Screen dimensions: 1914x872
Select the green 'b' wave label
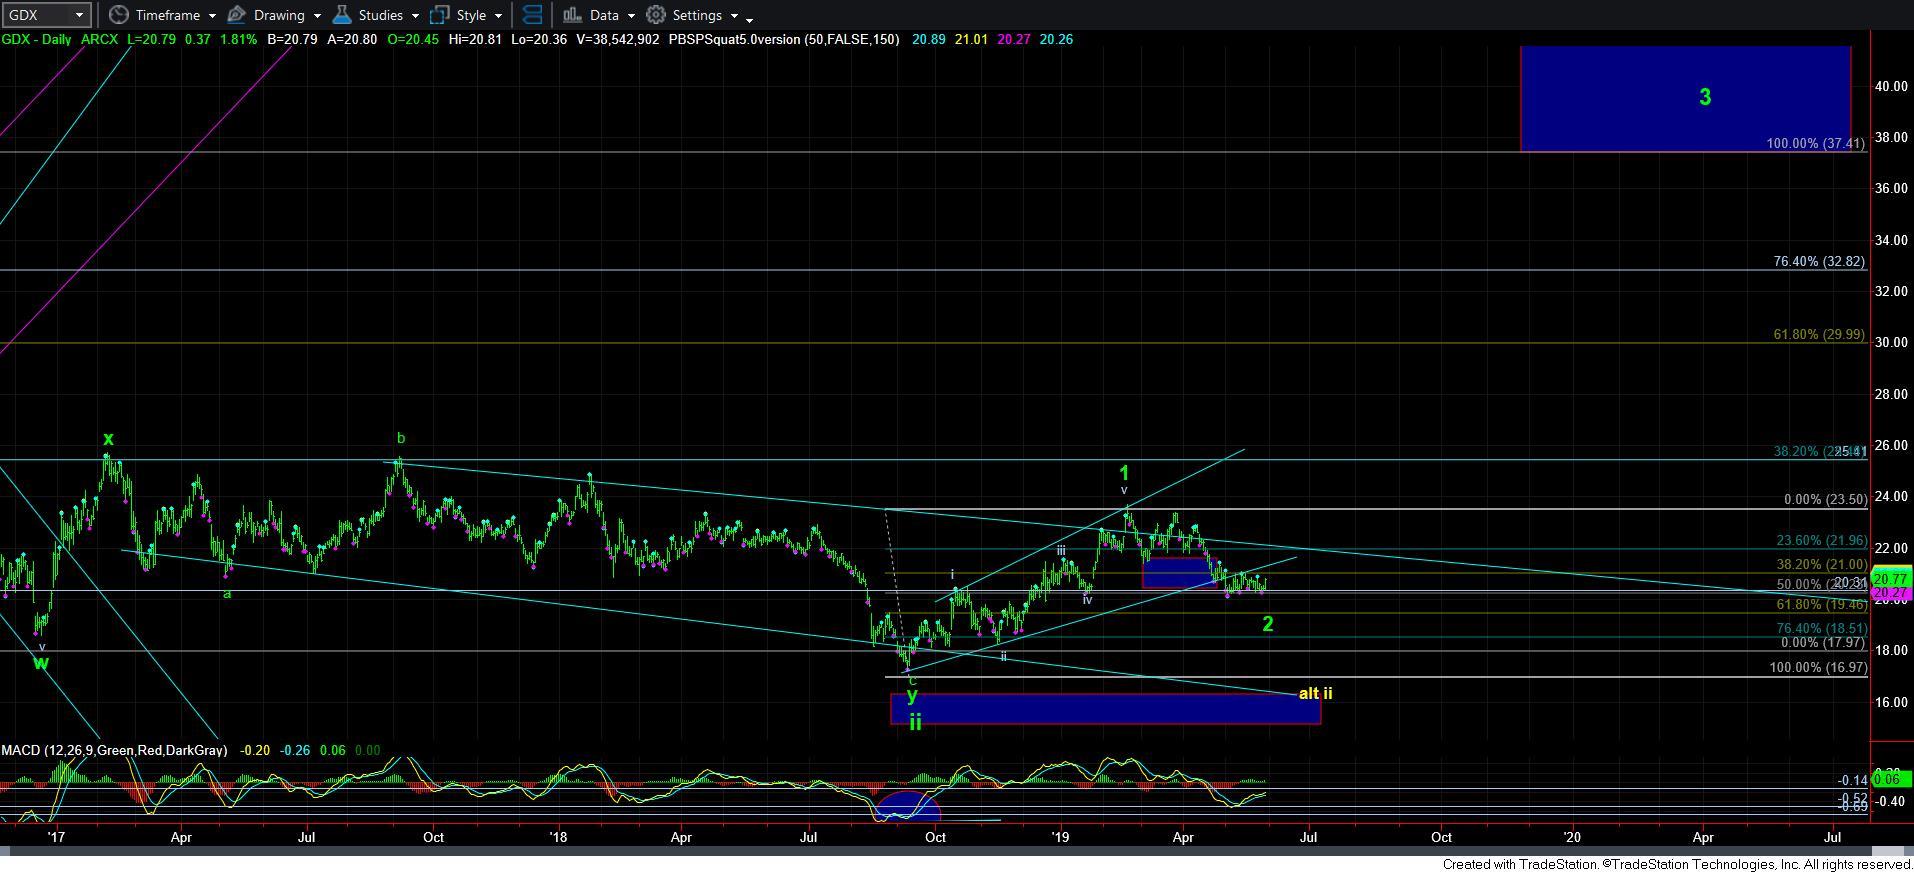pyautogui.click(x=401, y=438)
